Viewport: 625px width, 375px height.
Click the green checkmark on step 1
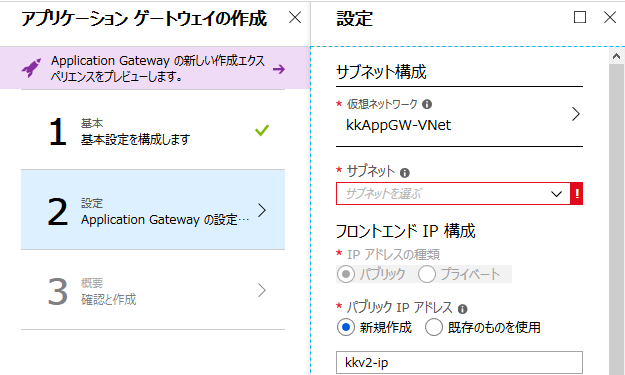(x=262, y=130)
